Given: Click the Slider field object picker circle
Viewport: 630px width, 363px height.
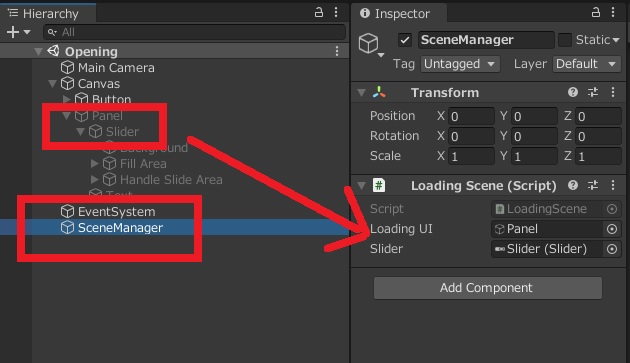Looking at the screenshot, I should tap(612, 249).
